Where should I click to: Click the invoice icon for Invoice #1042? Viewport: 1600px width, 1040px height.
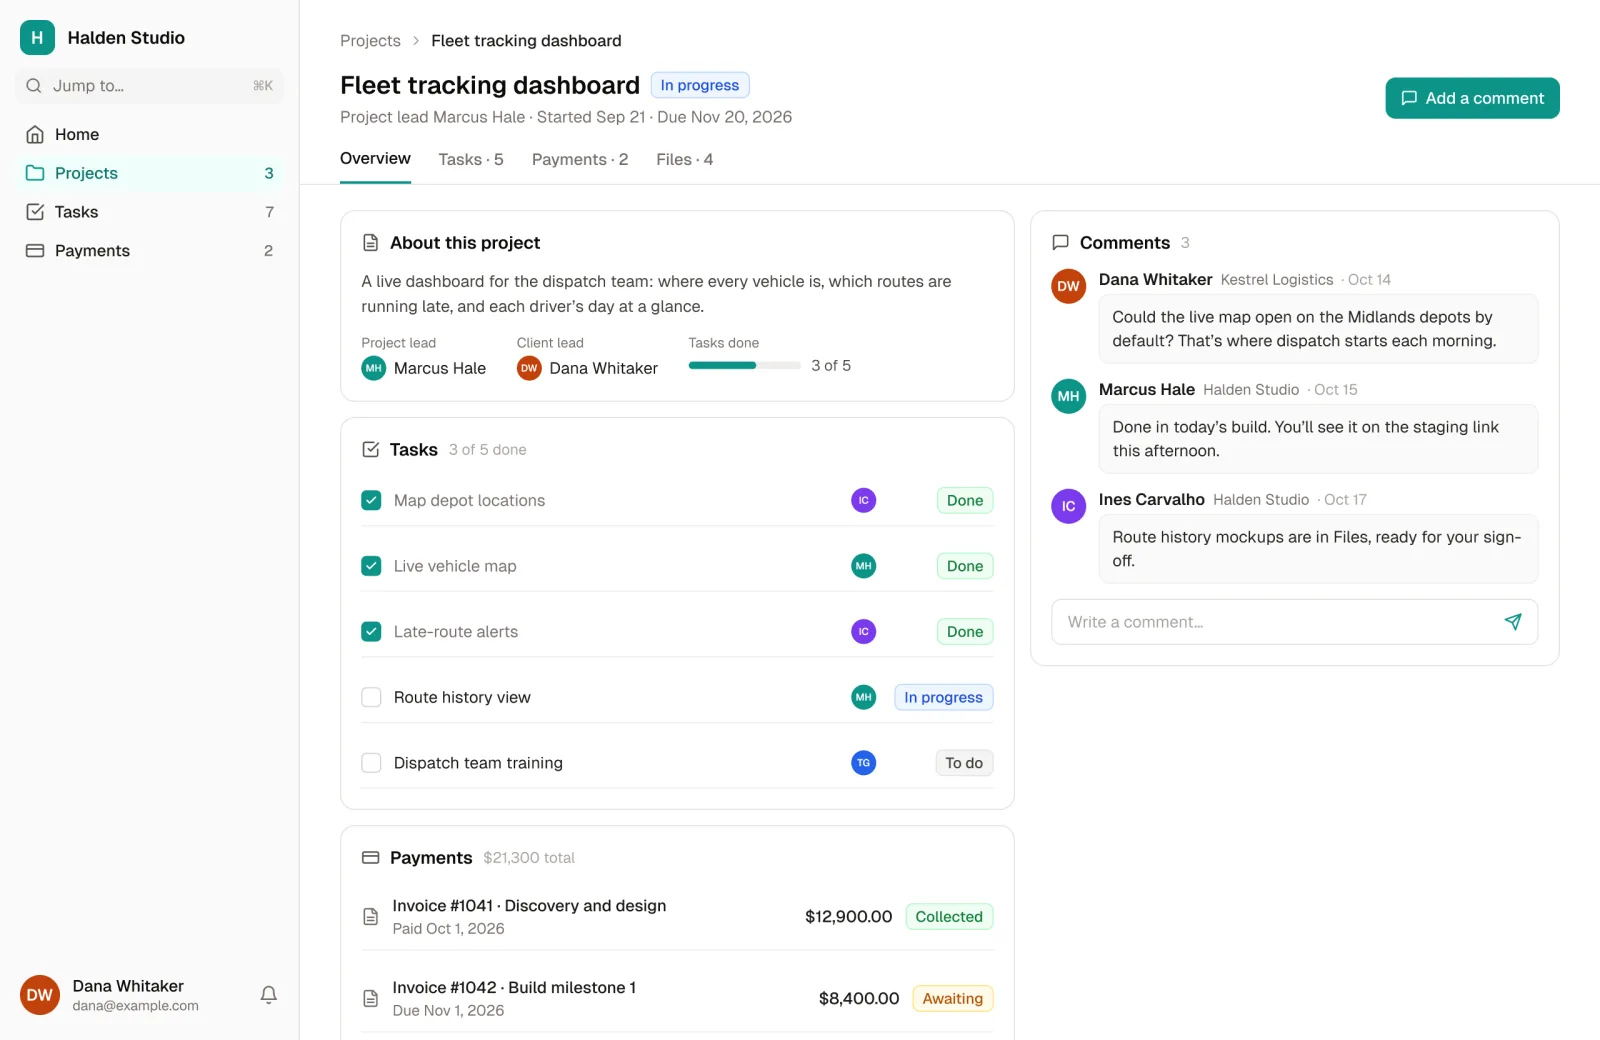[371, 999]
